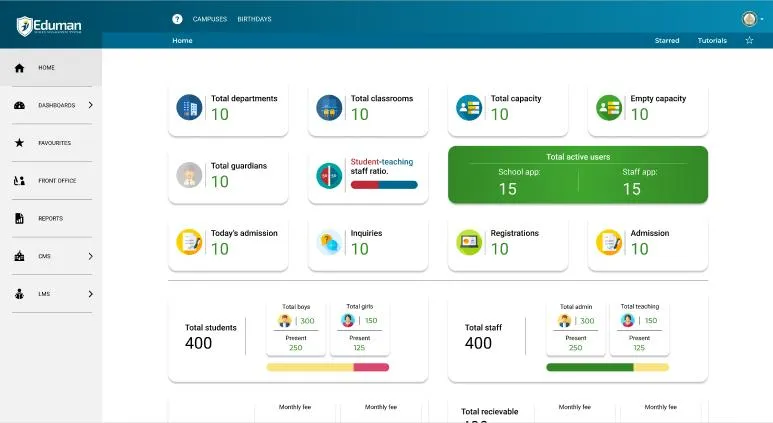Click the Inquiries chat bubble icon

(329, 242)
